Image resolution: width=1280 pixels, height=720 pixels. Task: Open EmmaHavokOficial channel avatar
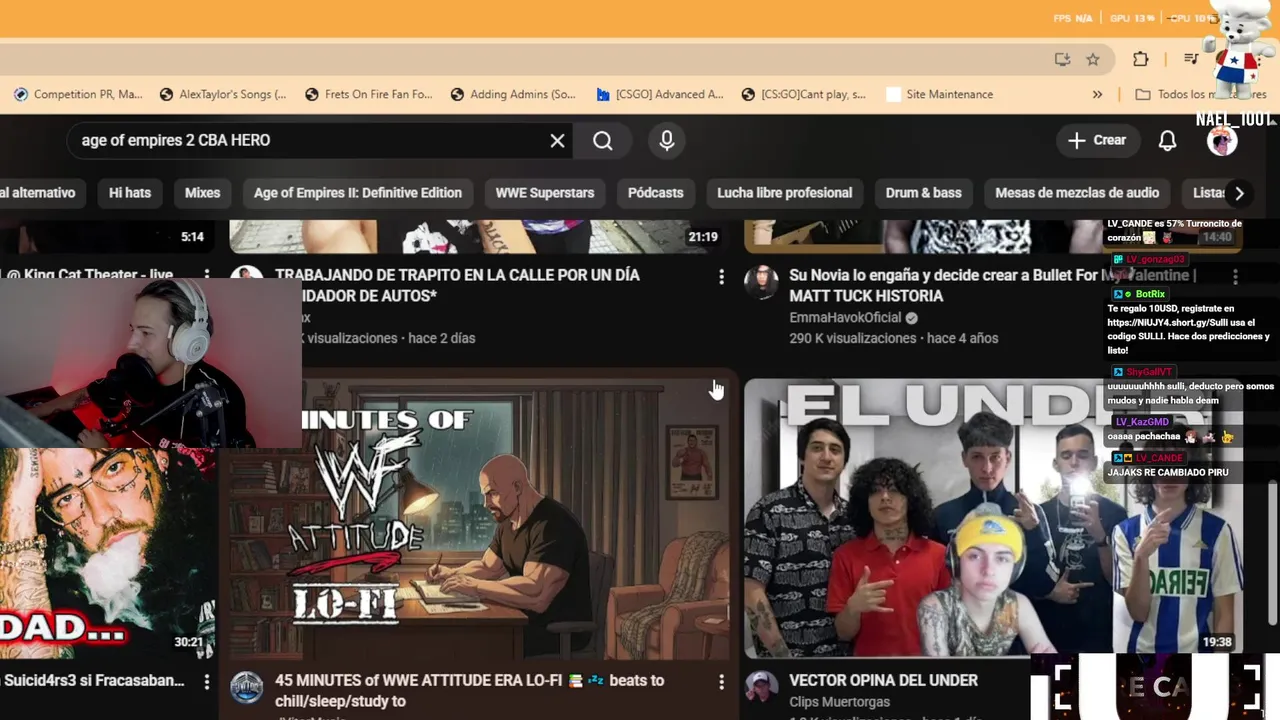click(x=761, y=282)
